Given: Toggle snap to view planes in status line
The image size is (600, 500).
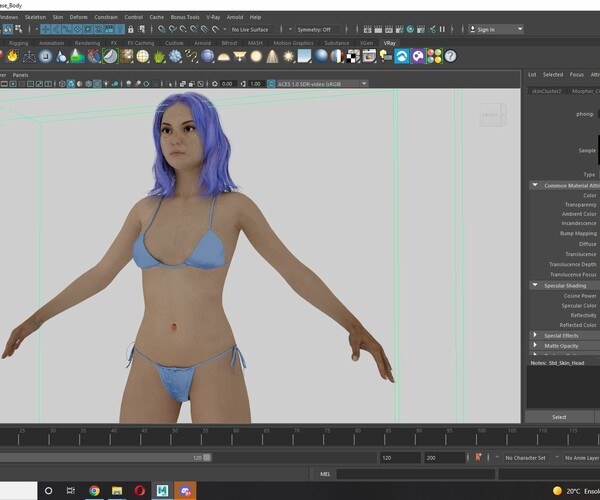Looking at the screenshot, I should (204, 29).
